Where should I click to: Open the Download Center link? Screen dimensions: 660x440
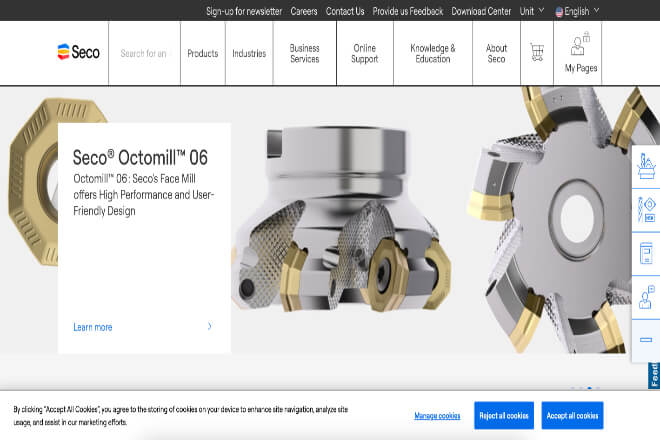481,11
